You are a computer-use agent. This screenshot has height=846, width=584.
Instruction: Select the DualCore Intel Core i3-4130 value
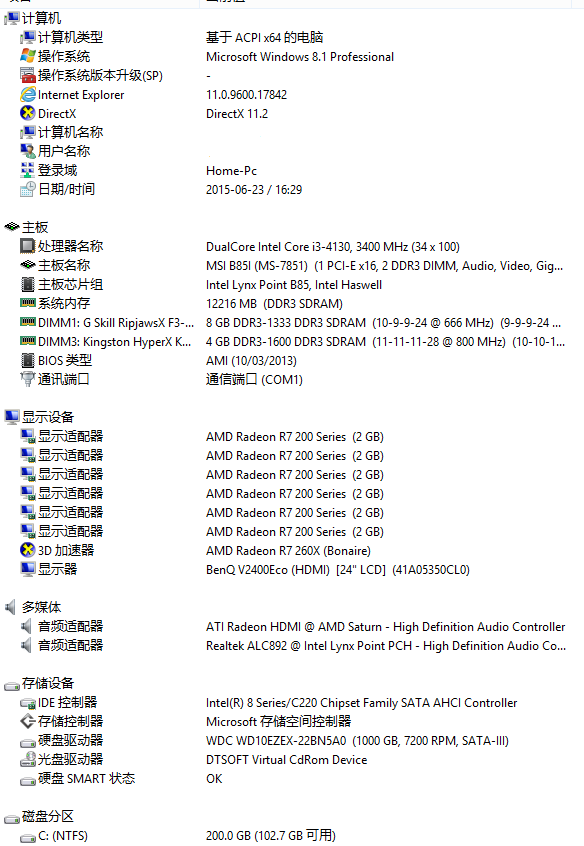pos(333,247)
